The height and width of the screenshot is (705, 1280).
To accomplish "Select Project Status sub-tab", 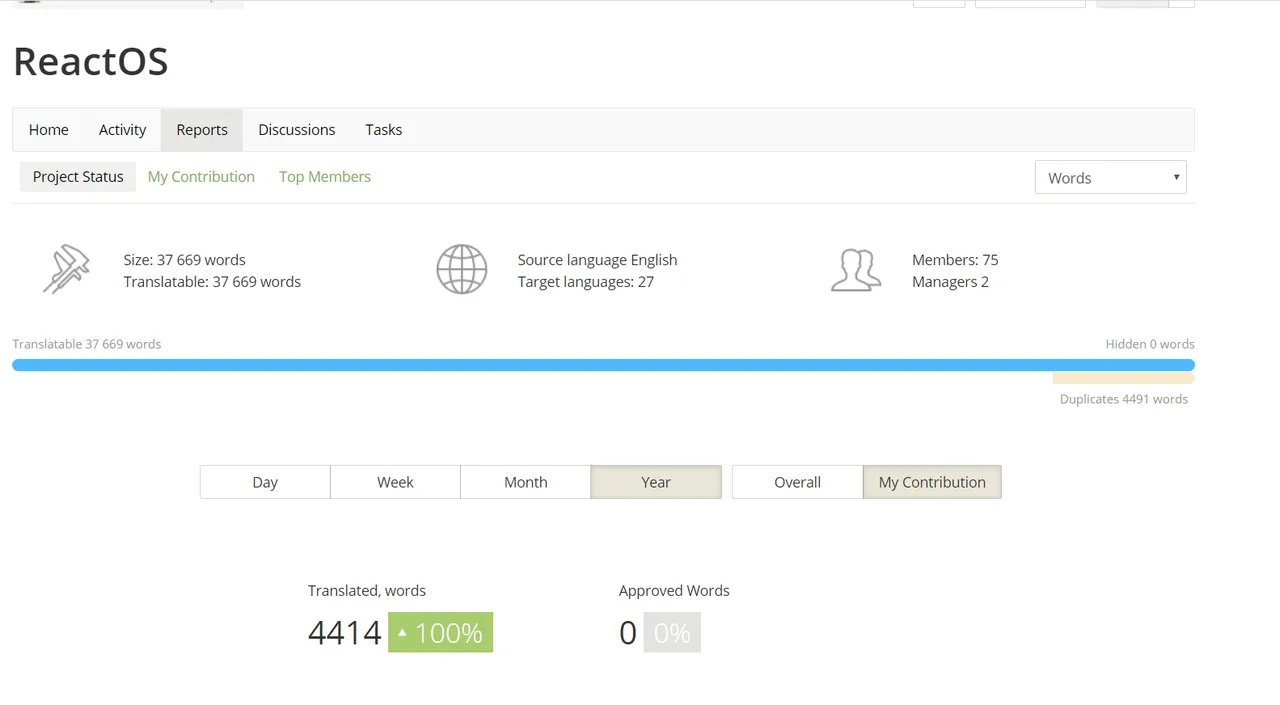I will (78, 177).
